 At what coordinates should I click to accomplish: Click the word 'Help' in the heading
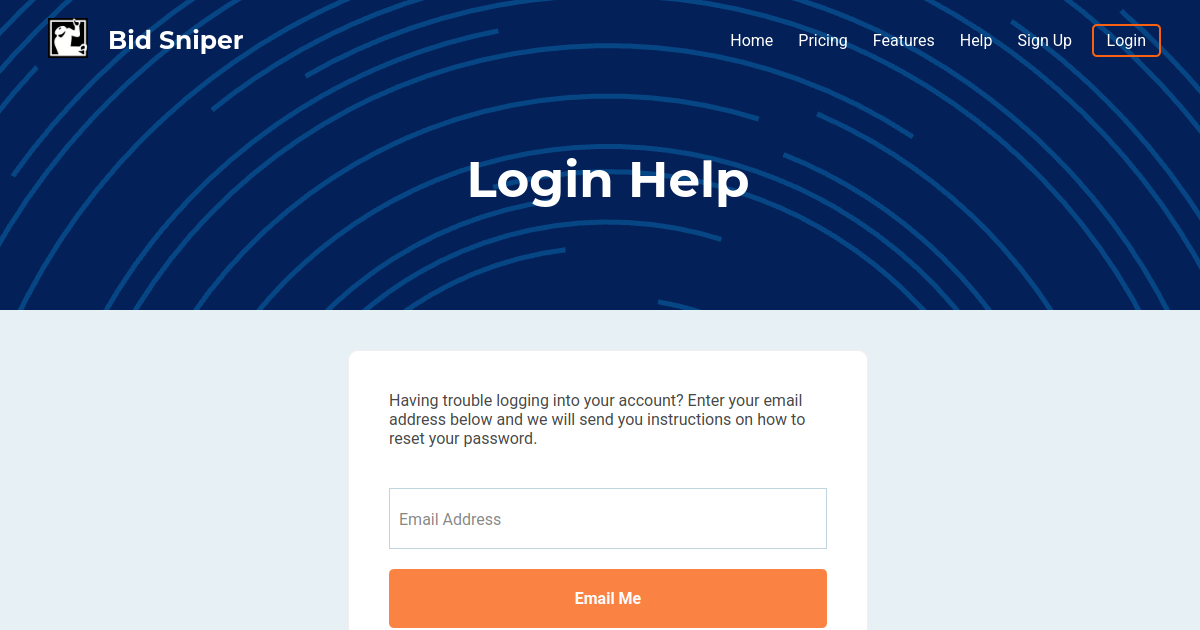[x=689, y=180]
